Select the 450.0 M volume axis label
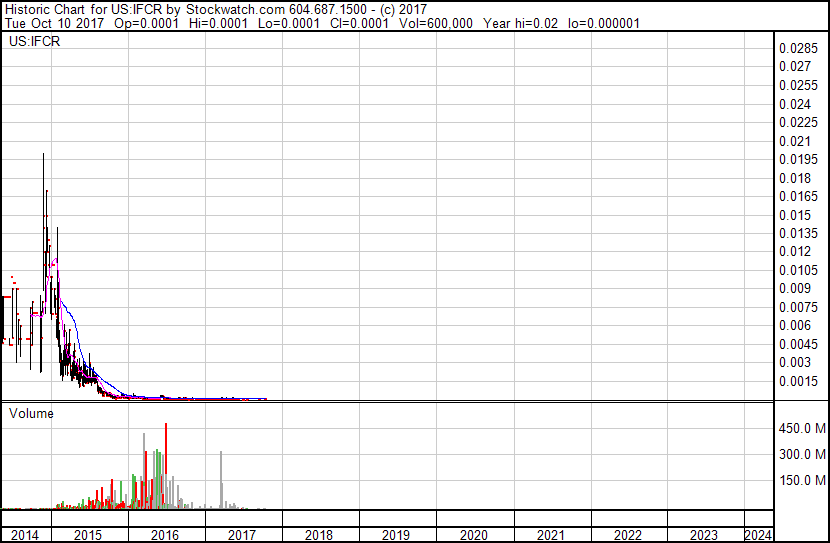 (x=801, y=428)
